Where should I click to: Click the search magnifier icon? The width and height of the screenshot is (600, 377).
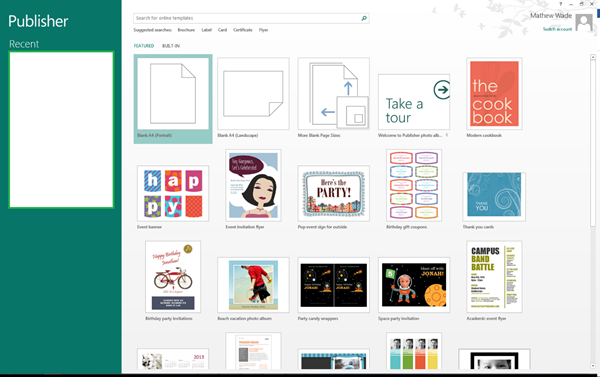[364, 18]
